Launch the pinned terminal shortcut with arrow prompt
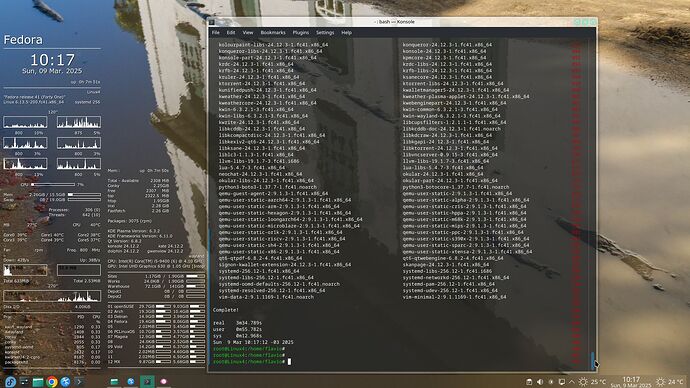The width and height of the screenshot is (690, 388). pos(79,382)
